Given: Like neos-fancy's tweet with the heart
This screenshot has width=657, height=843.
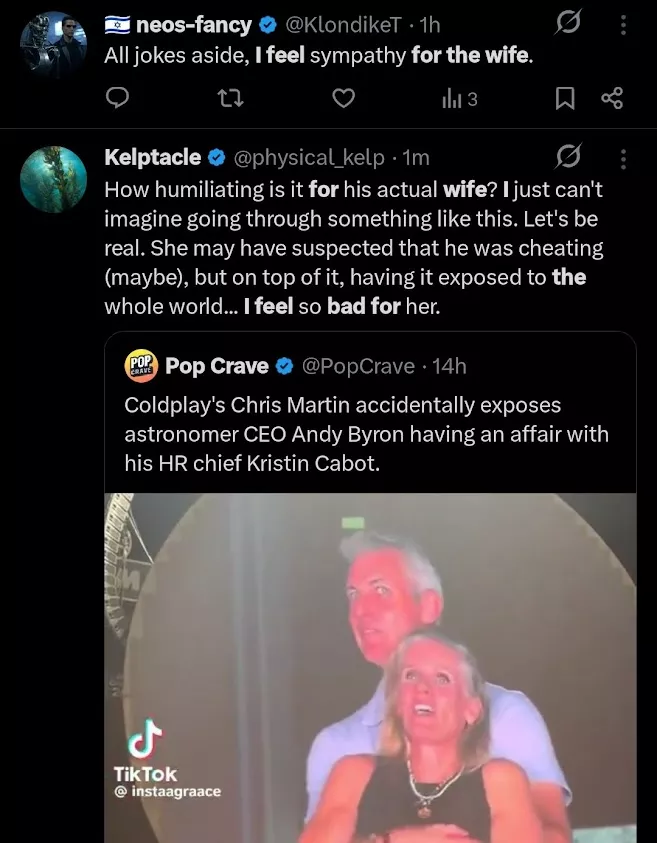Looking at the screenshot, I should (x=344, y=98).
